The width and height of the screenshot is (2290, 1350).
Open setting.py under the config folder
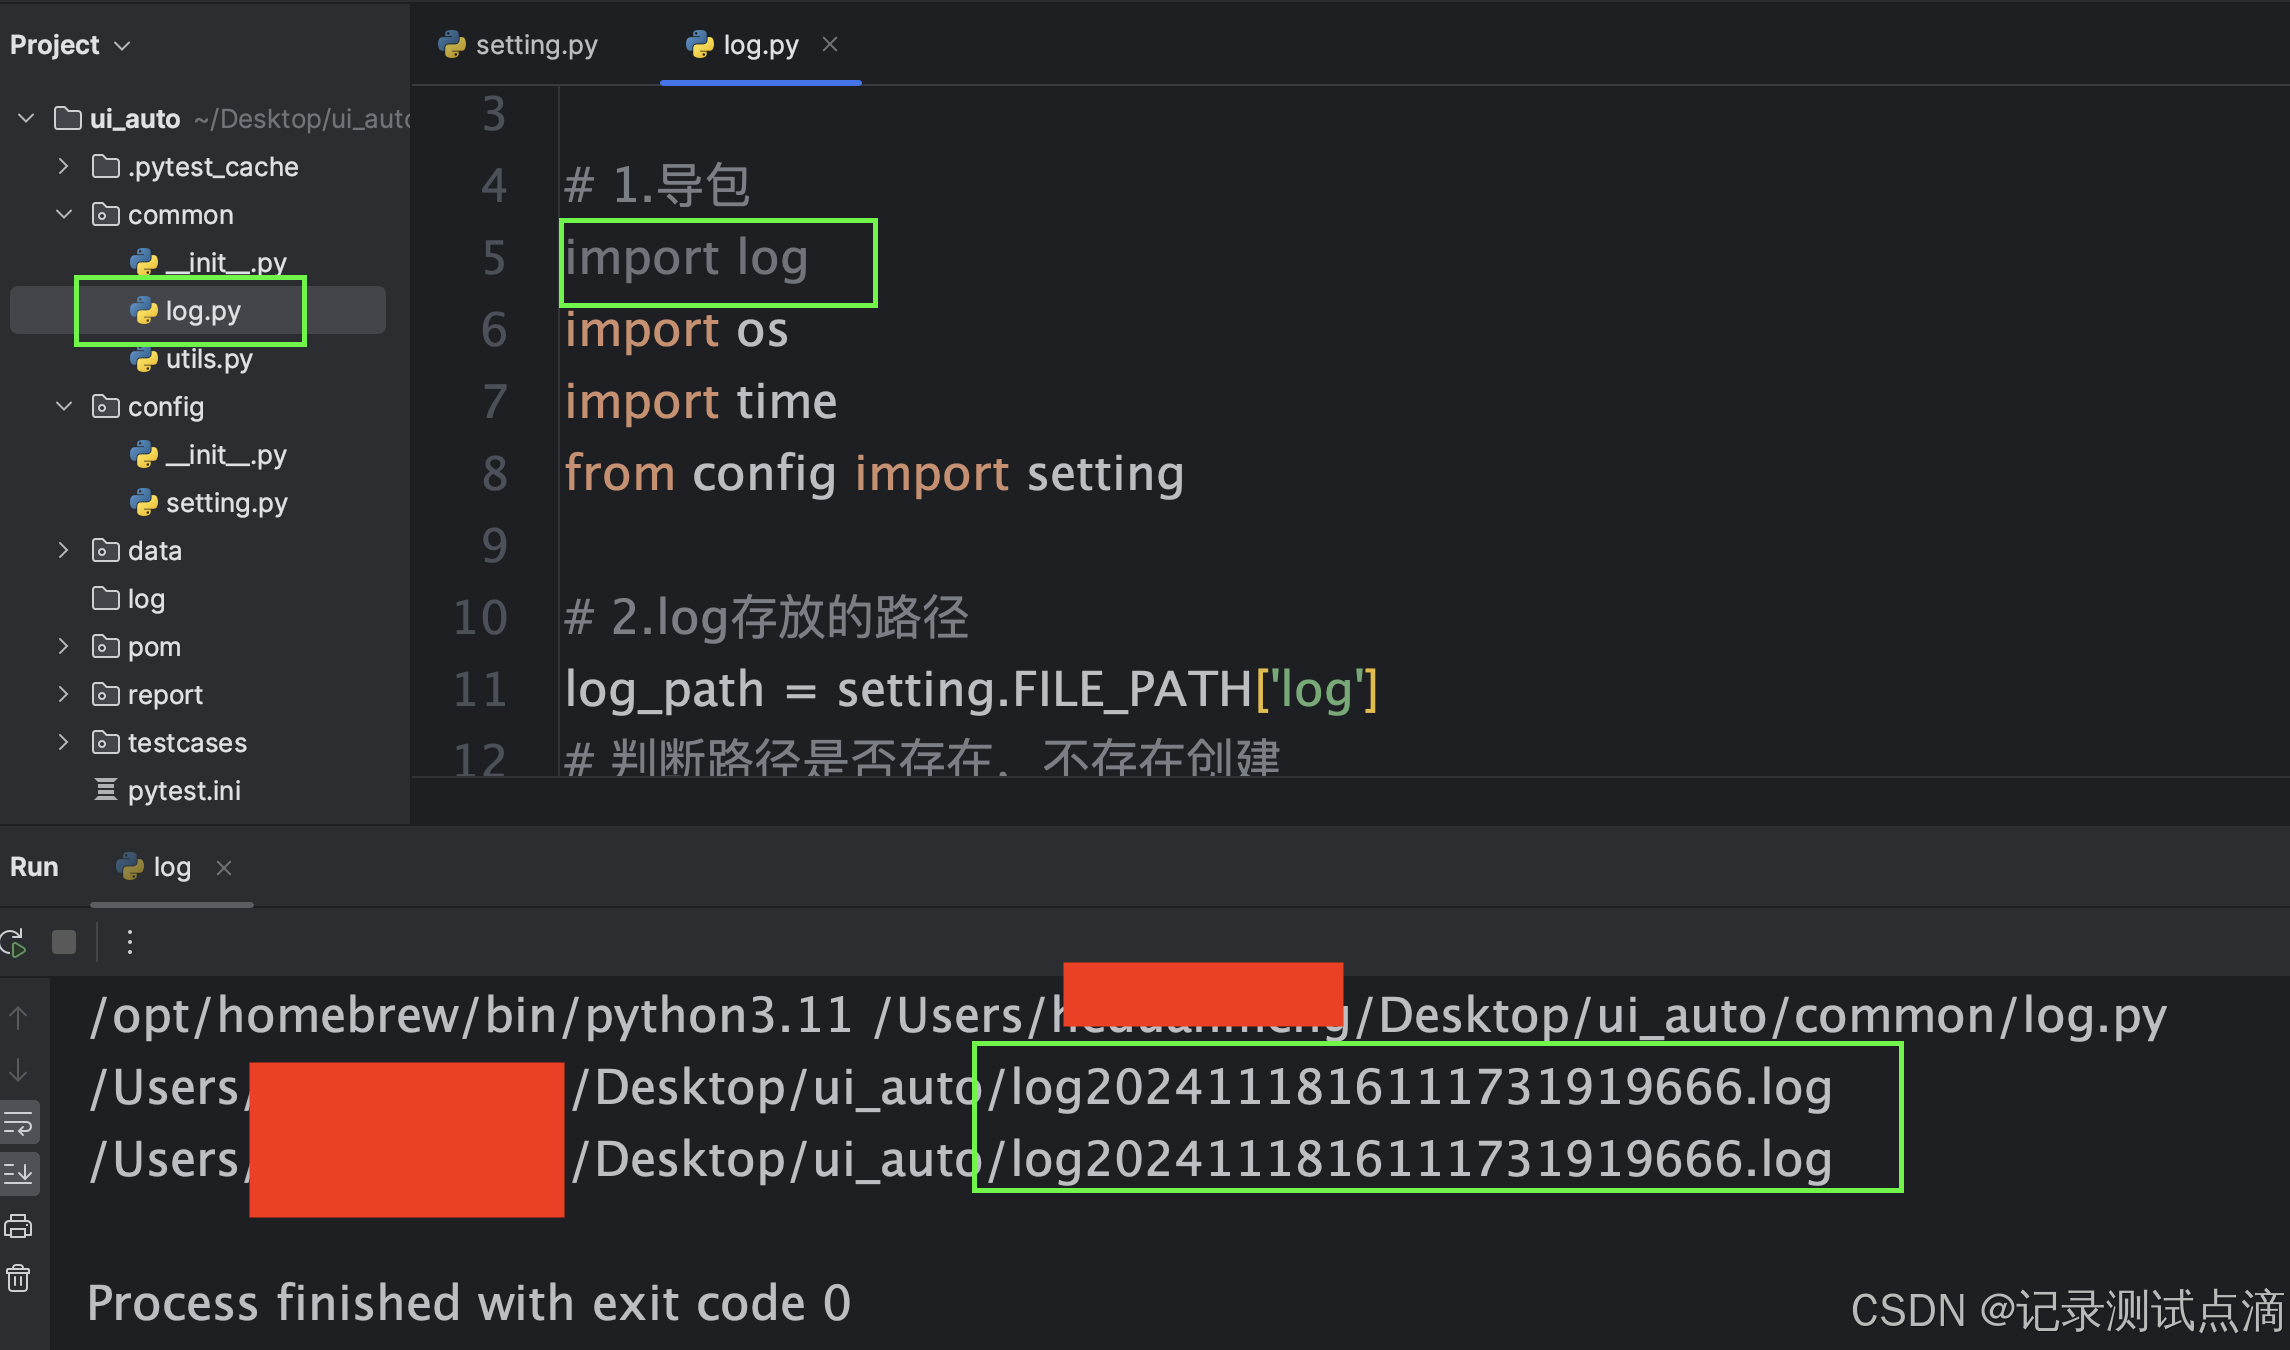227,502
